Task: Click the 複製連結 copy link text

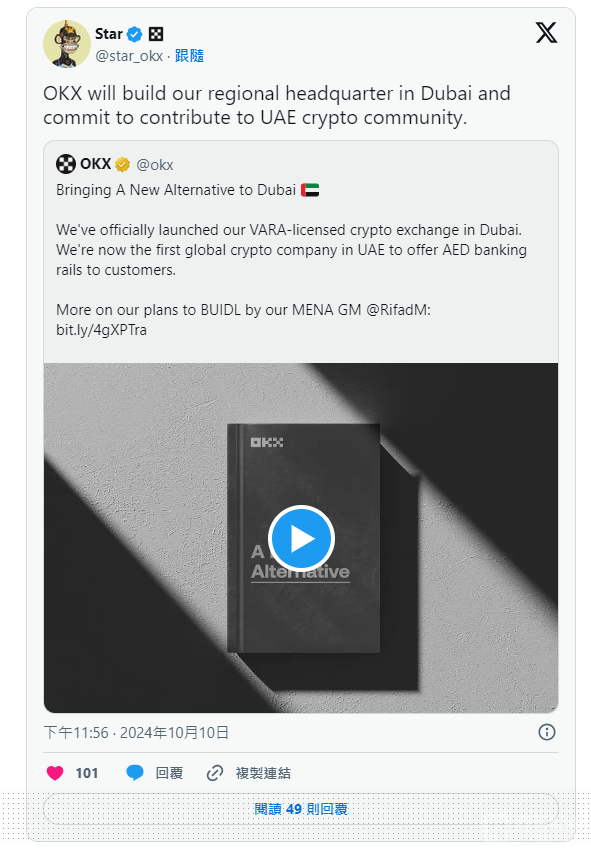Action: pyautogui.click(x=263, y=773)
